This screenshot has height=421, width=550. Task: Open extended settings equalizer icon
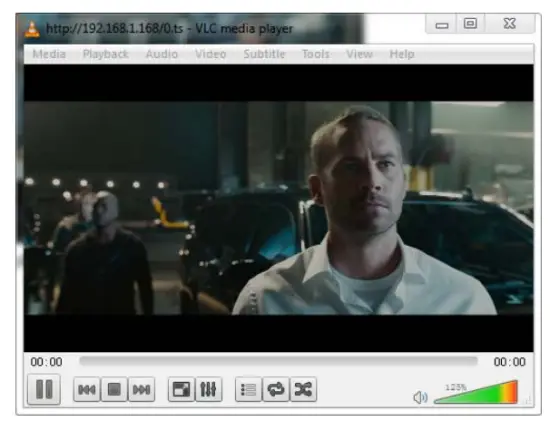pyautogui.click(x=208, y=389)
